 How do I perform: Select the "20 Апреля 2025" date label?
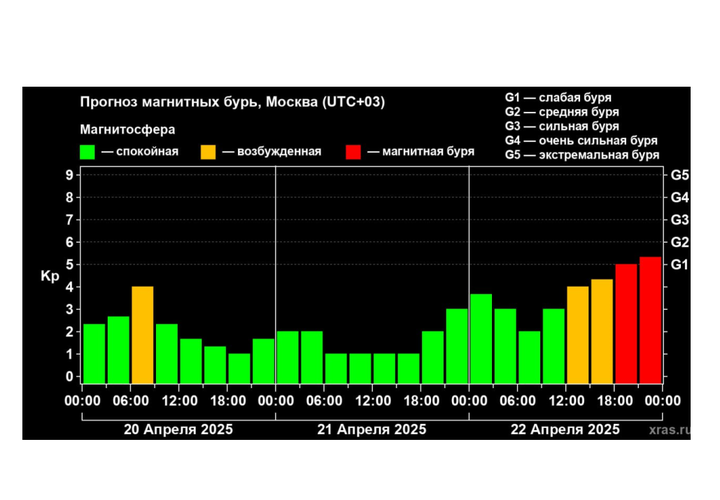(x=178, y=429)
